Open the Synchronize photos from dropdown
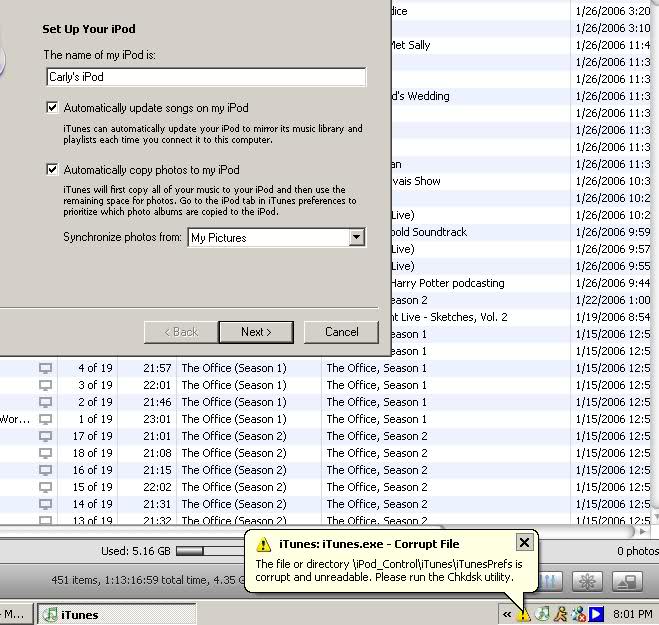The width and height of the screenshot is (659, 625). (x=356, y=237)
